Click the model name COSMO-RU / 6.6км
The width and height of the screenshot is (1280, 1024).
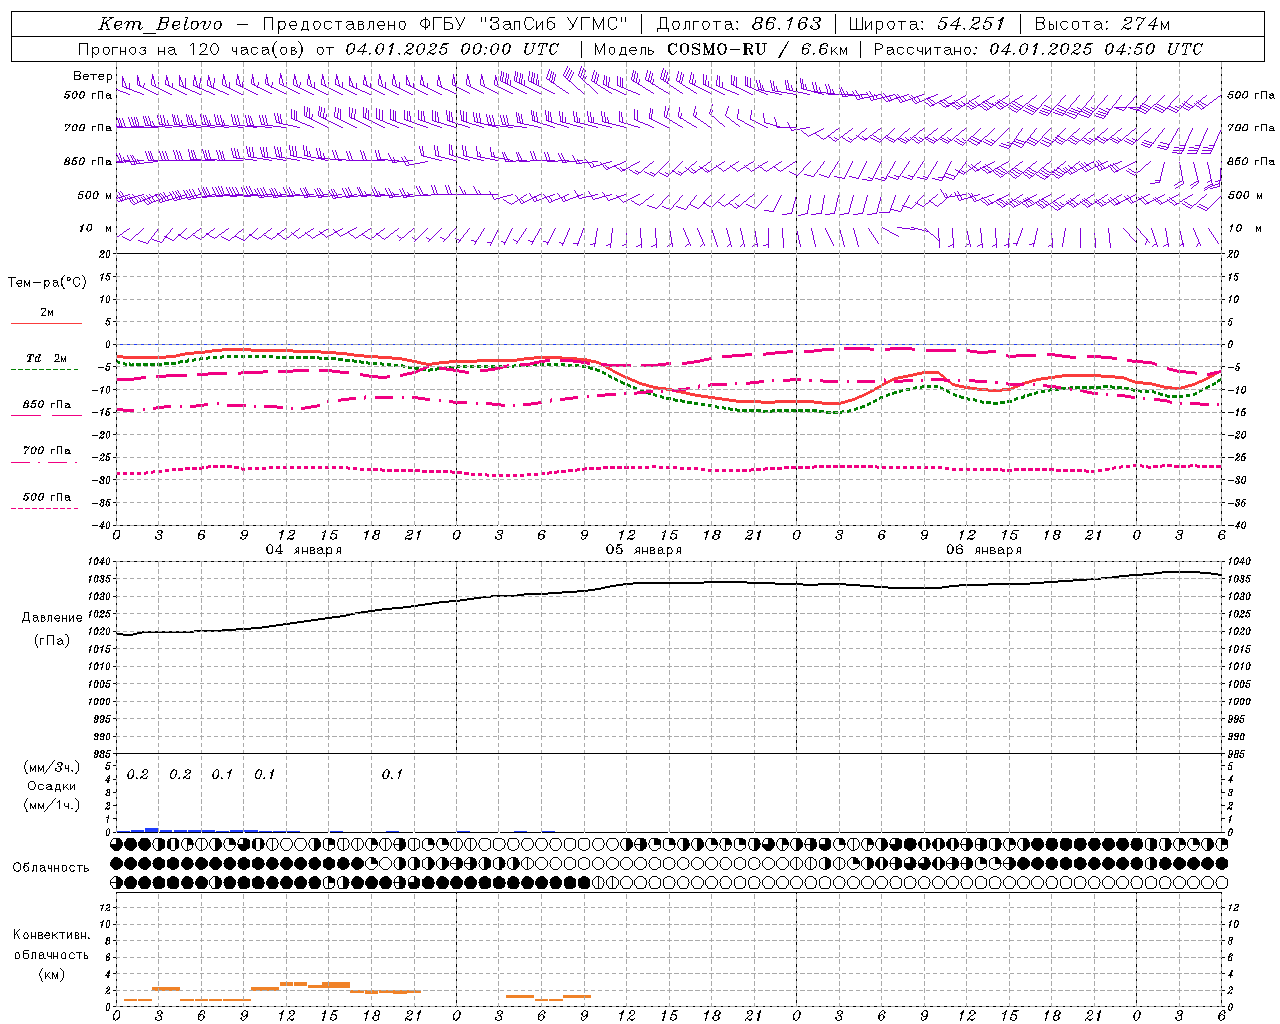coord(757,49)
